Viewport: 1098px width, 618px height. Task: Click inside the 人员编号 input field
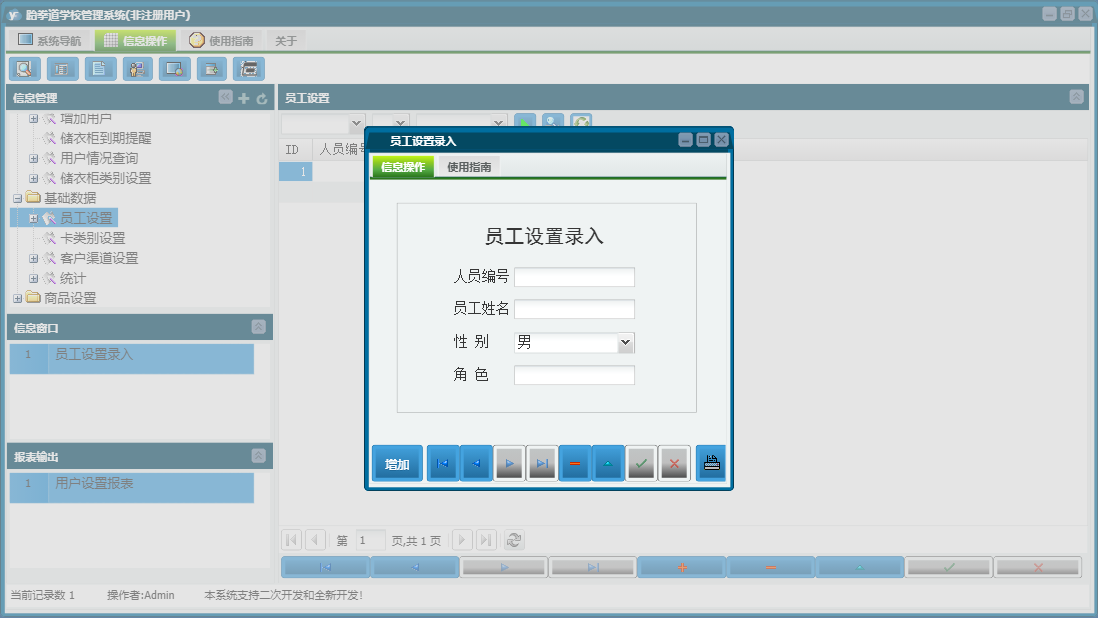point(575,277)
